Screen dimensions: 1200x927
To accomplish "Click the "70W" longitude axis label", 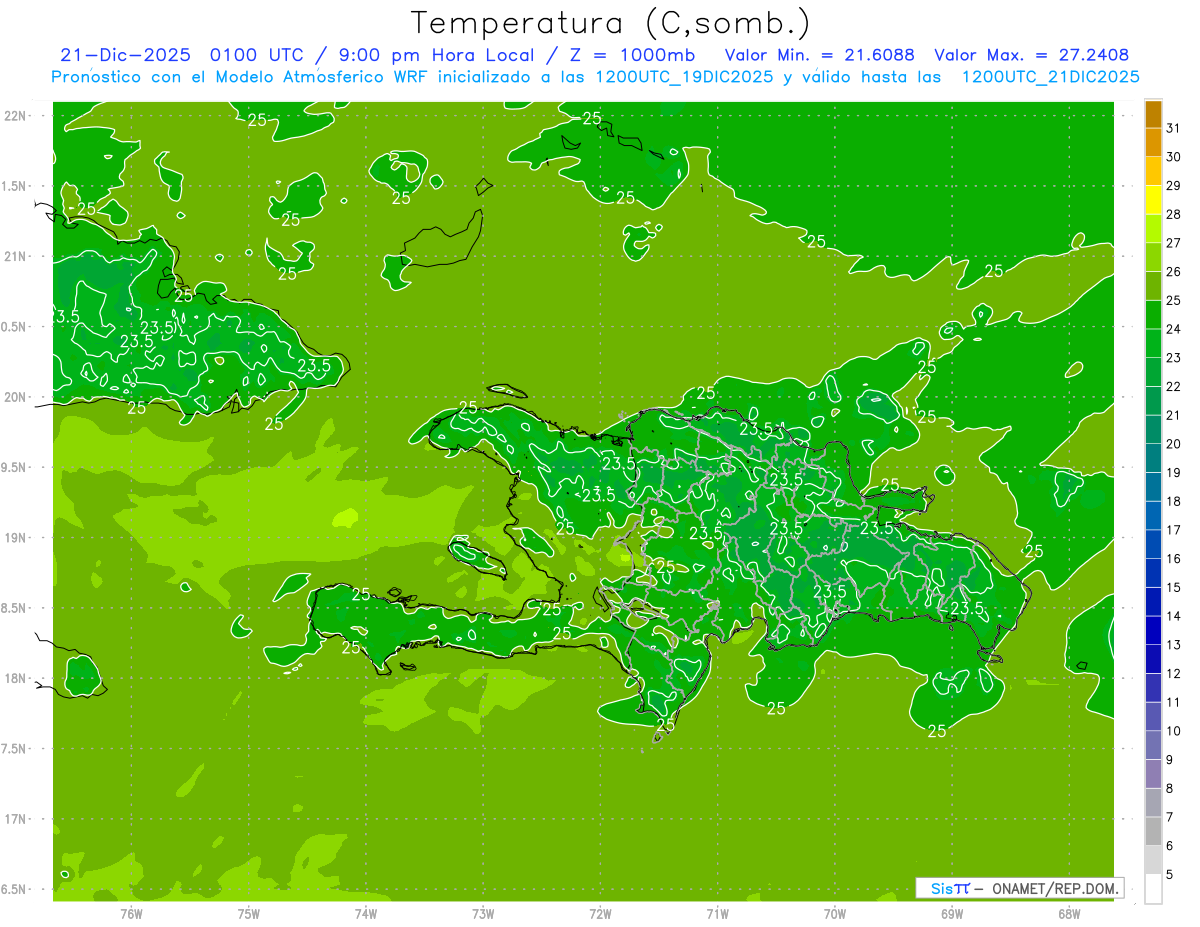I will [x=835, y=913].
